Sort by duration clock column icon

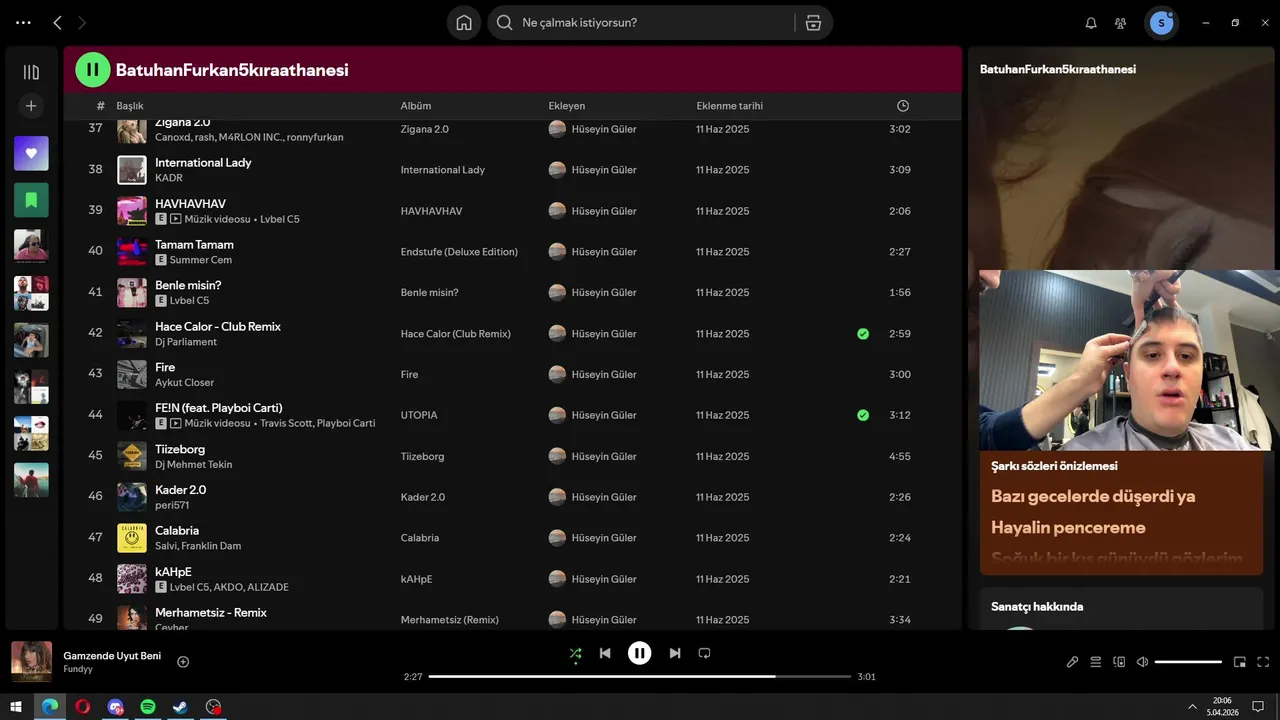(x=903, y=106)
